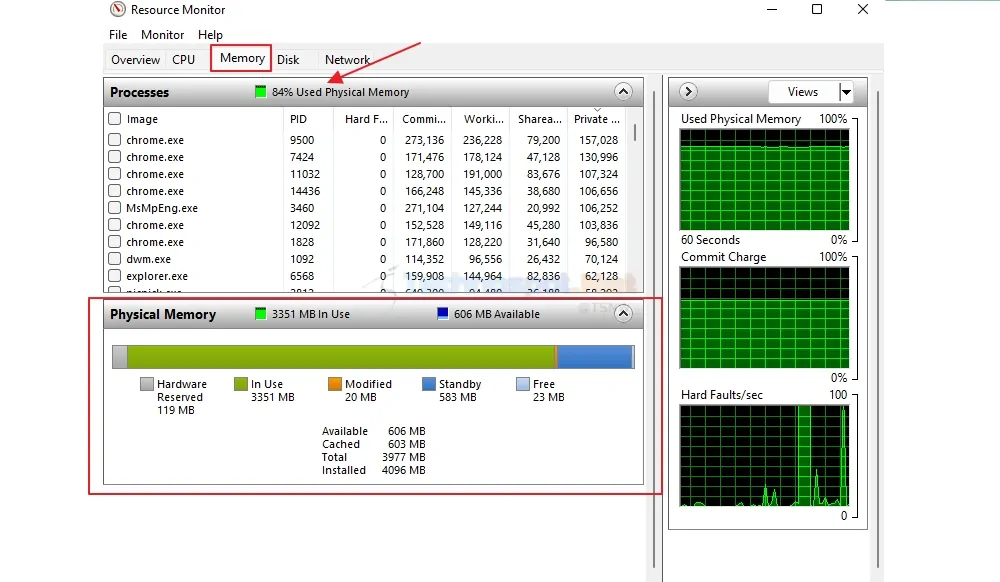Select the MsMpEng.exe process checkbox
The height and width of the screenshot is (582, 1000).
point(115,208)
